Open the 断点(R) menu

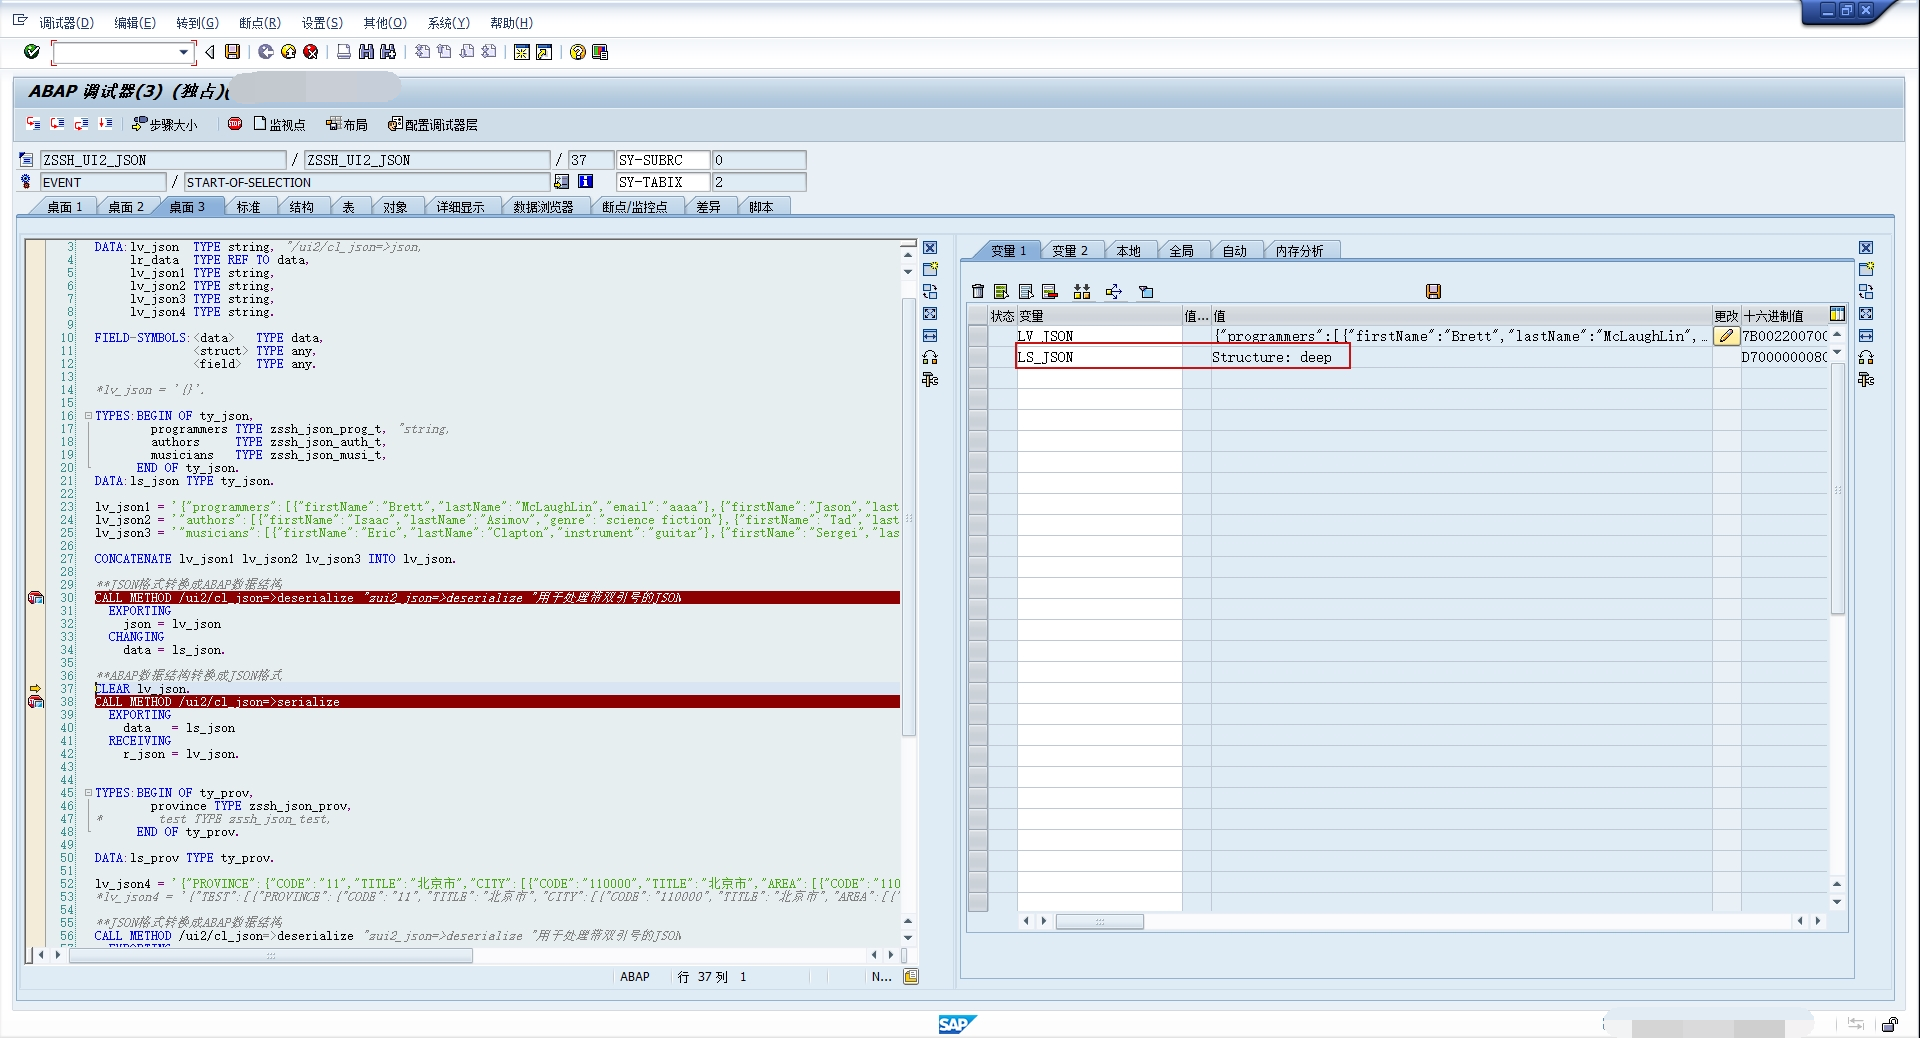(x=260, y=23)
